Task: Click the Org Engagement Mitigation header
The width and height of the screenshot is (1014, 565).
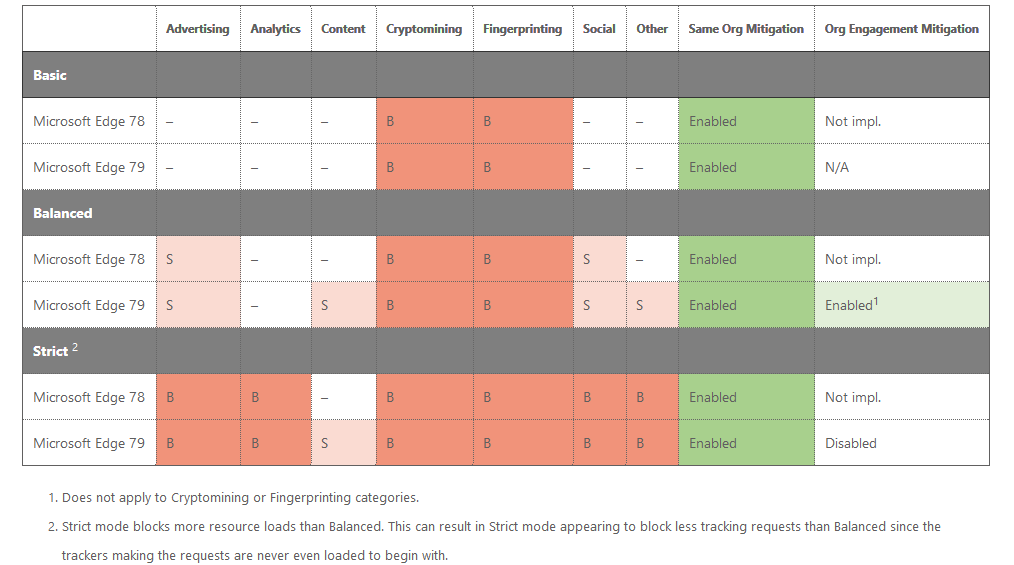Action: coord(901,29)
